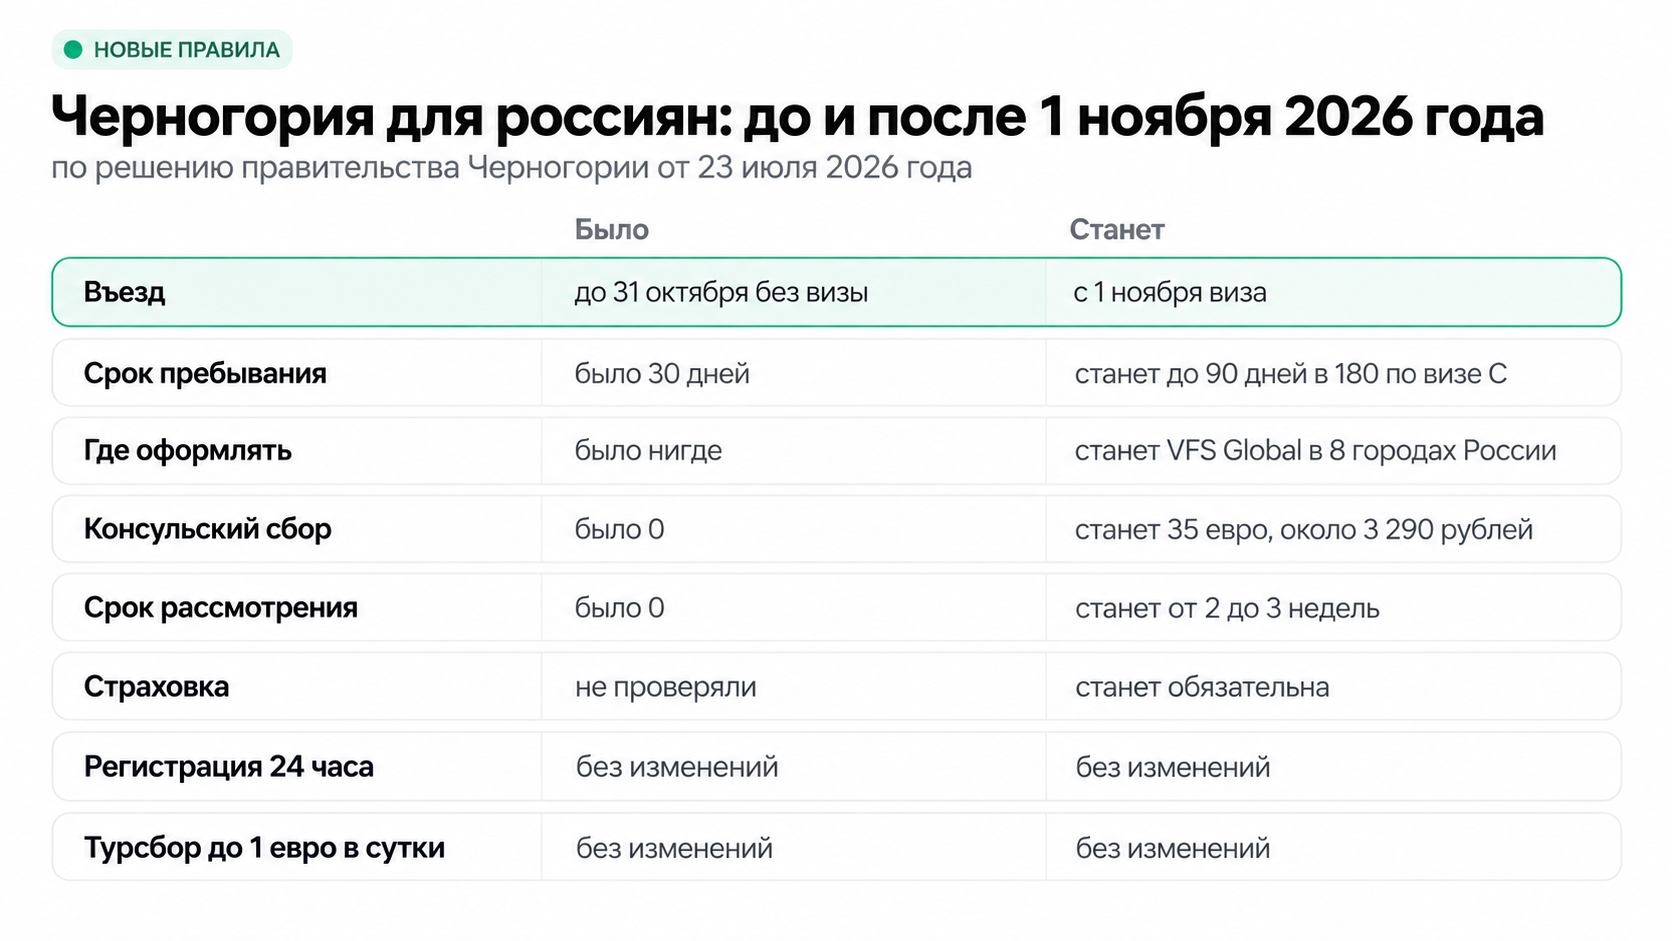Select the 'Регистрация 24 часа' row label
Viewport: 1672px width, 941px height.
[x=229, y=767]
